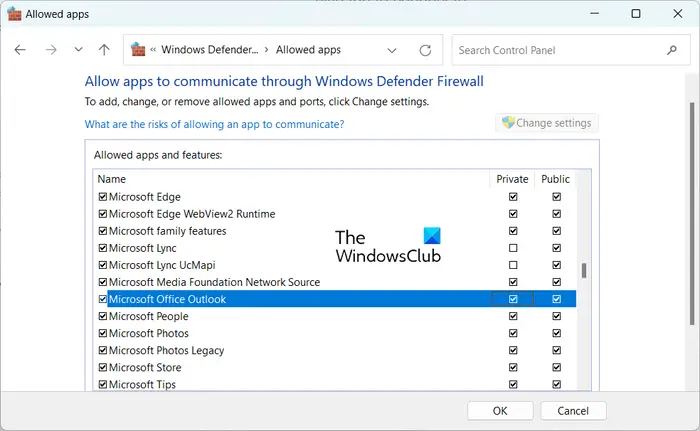700x431 pixels.
Task: Toggle Microsoft family features Private checkbox
Action: (x=513, y=231)
